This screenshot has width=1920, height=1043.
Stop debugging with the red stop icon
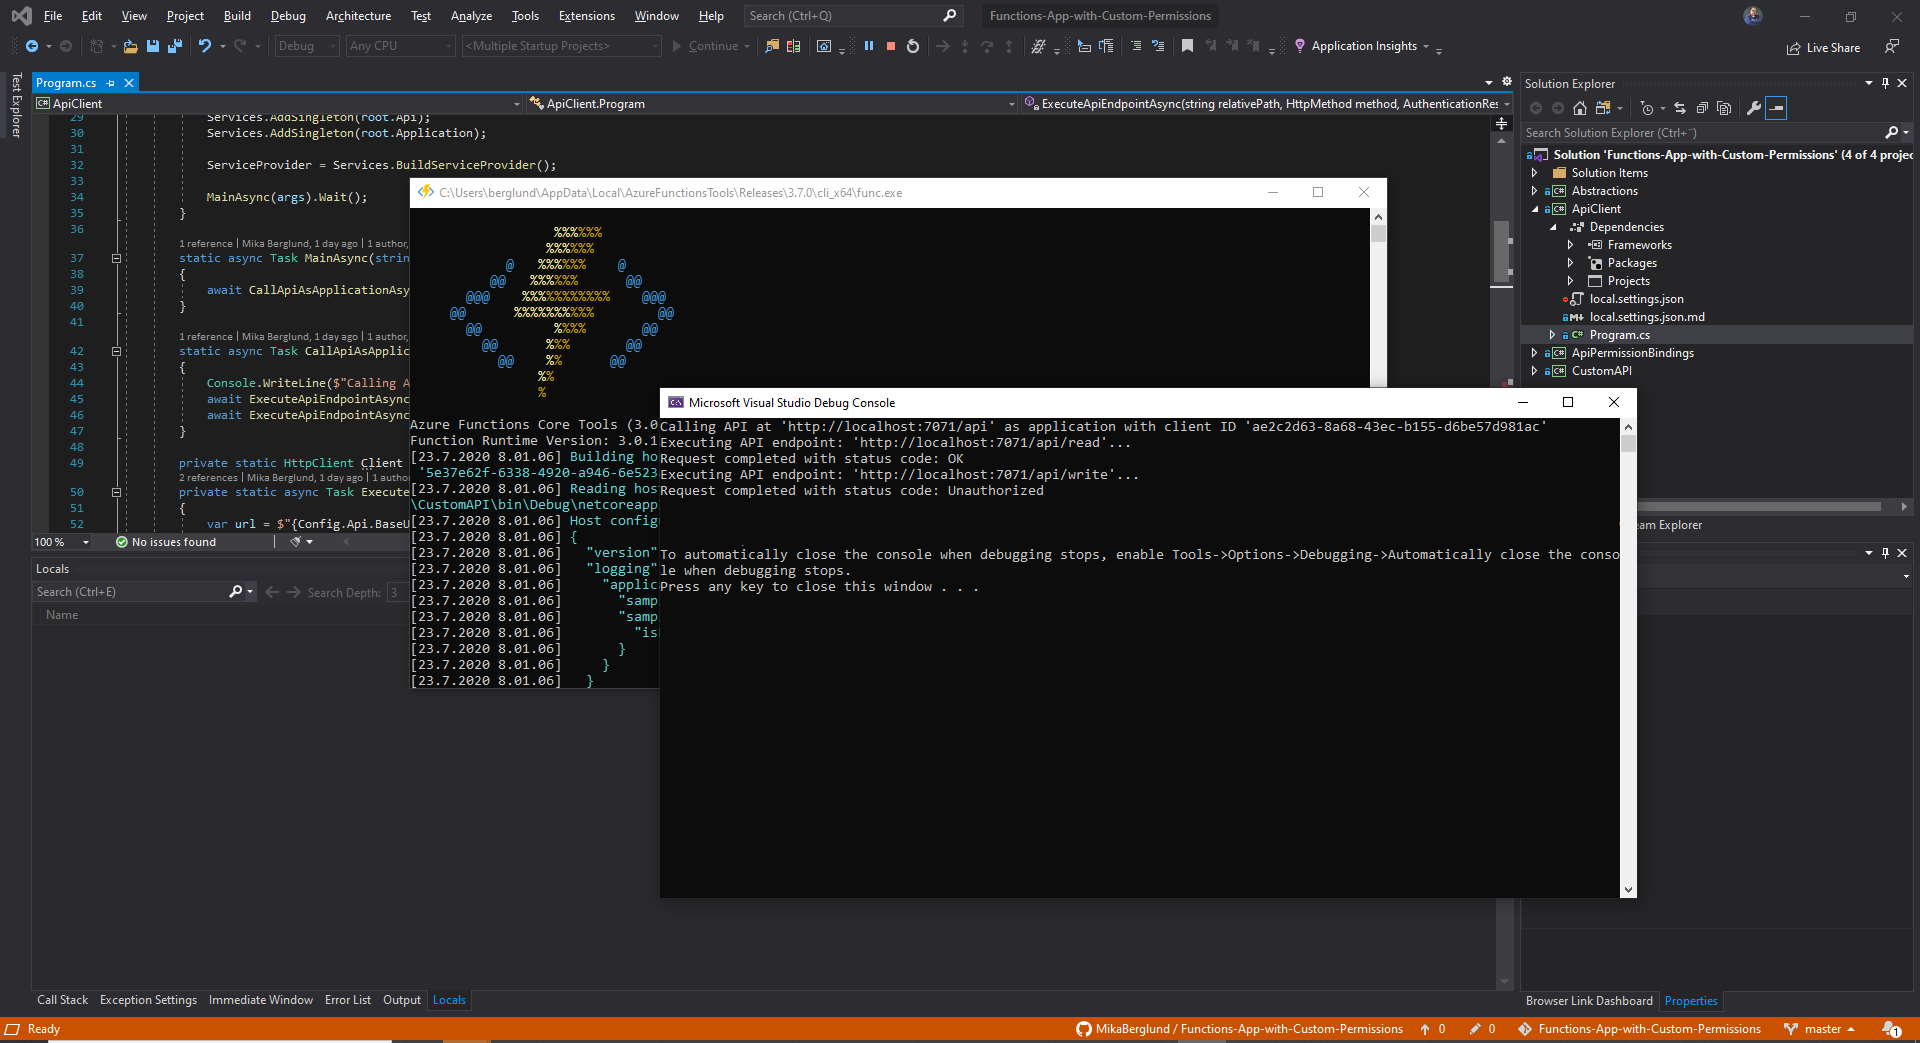click(x=891, y=46)
